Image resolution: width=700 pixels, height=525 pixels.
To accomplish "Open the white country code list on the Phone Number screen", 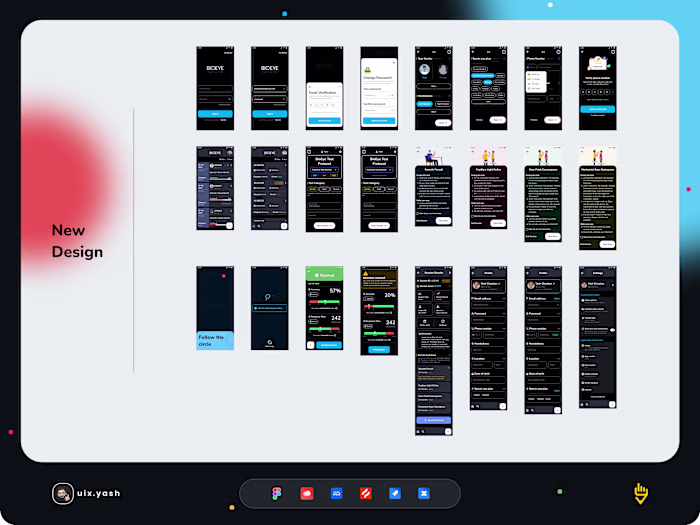I will coord(536,82).
